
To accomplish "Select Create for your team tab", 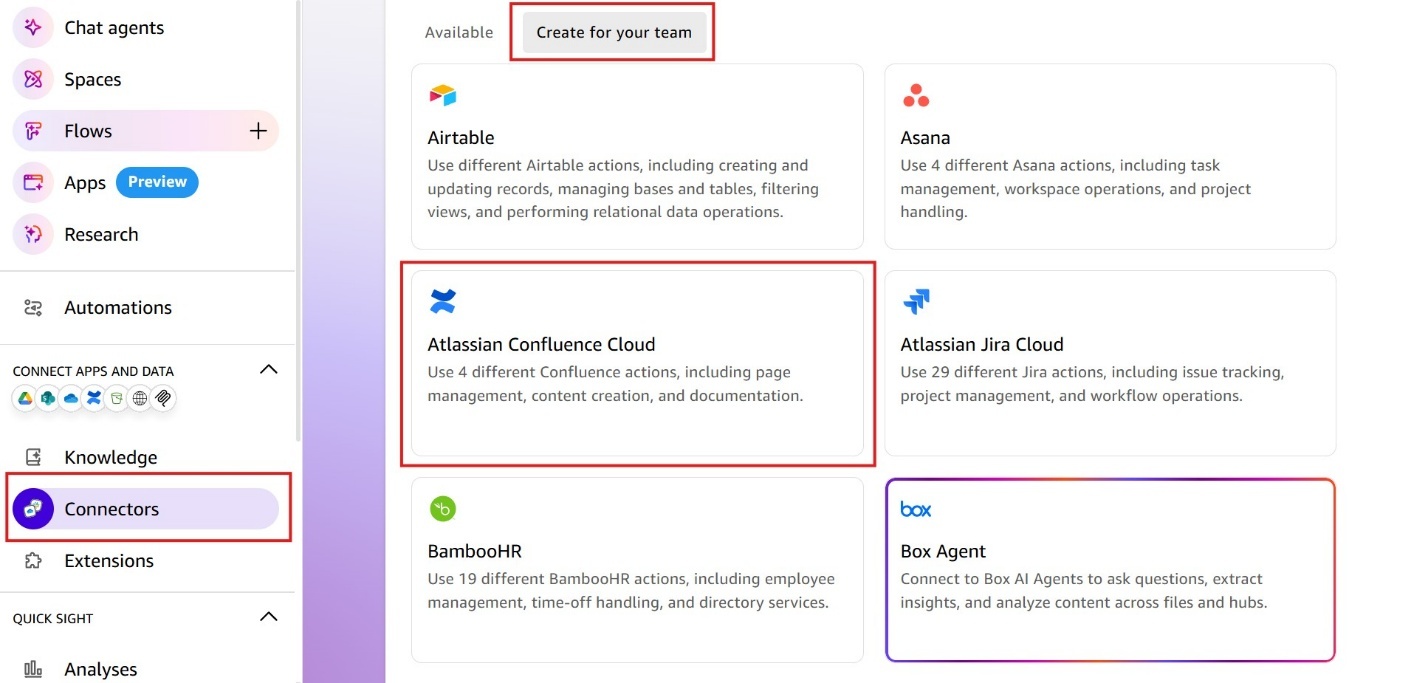I will [614, 32].
